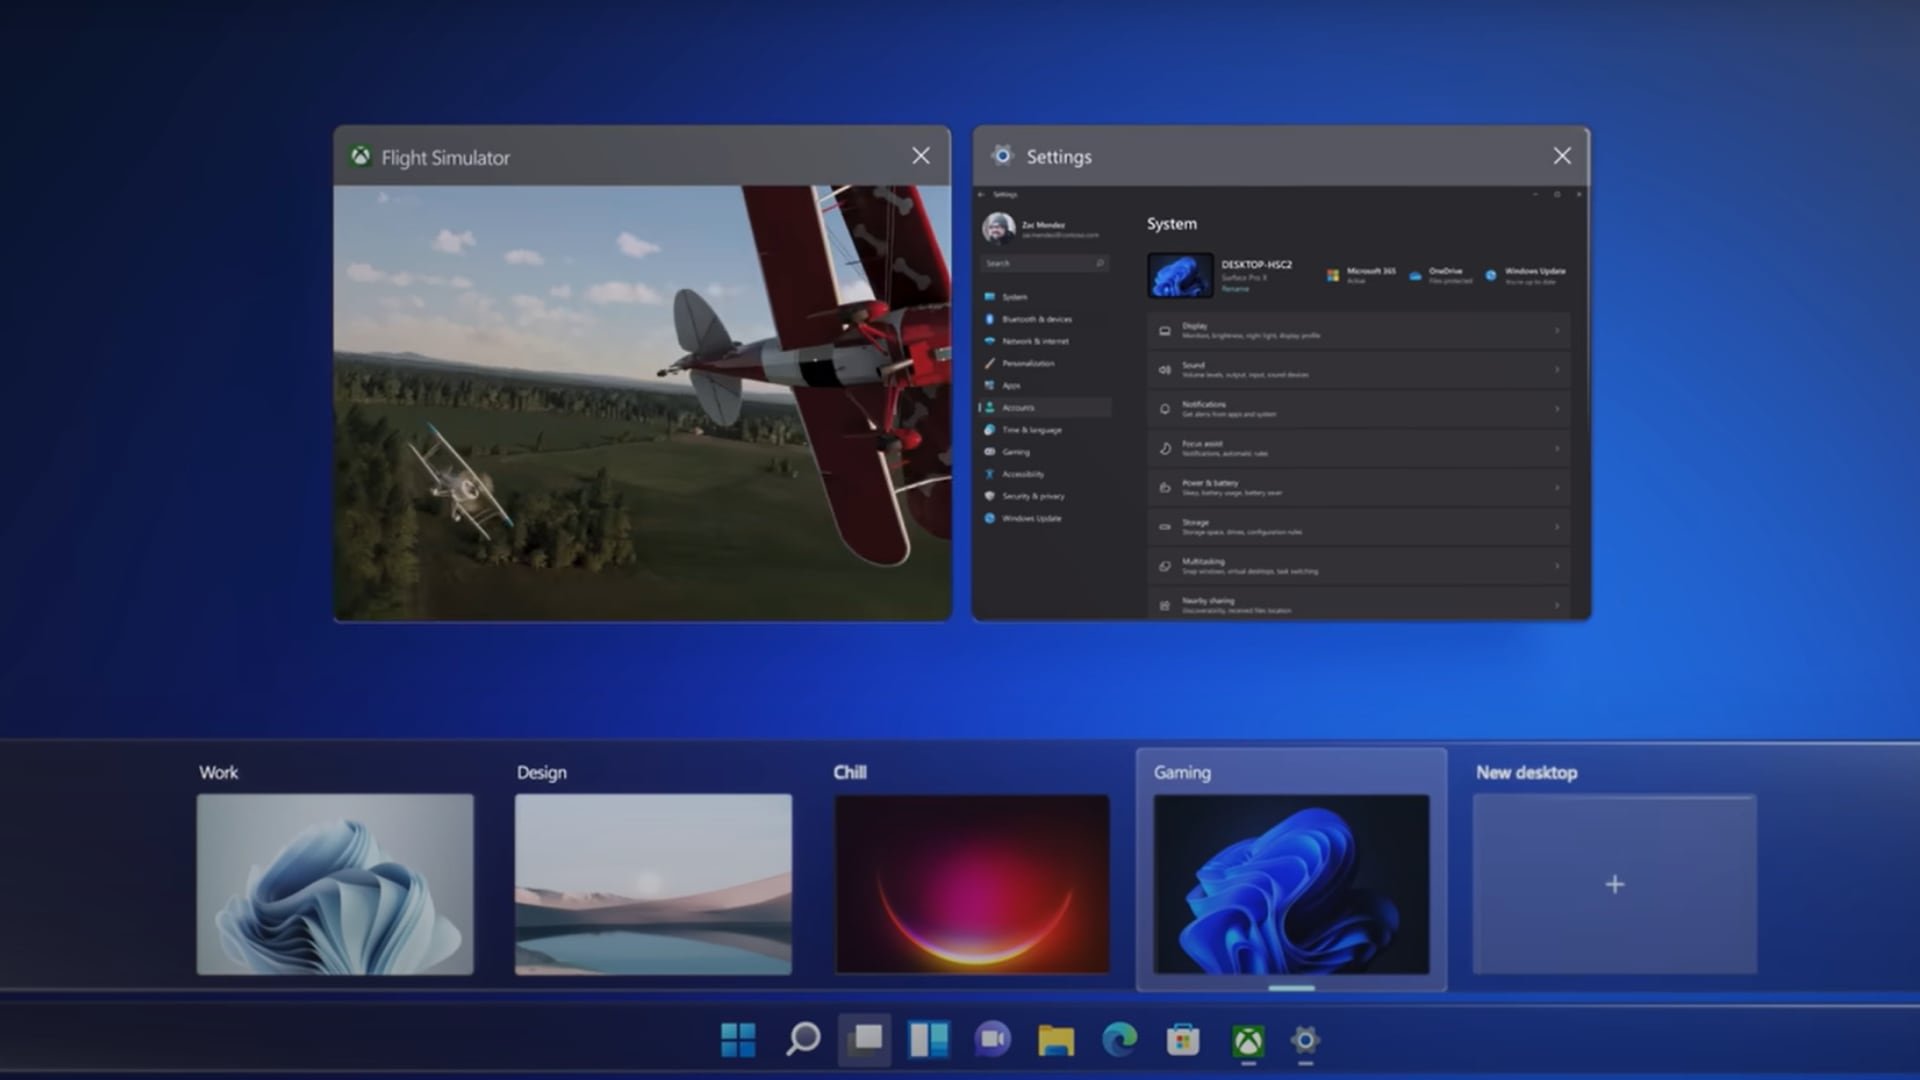Expand the Display row chevron in Settings

coord(1556,331)
